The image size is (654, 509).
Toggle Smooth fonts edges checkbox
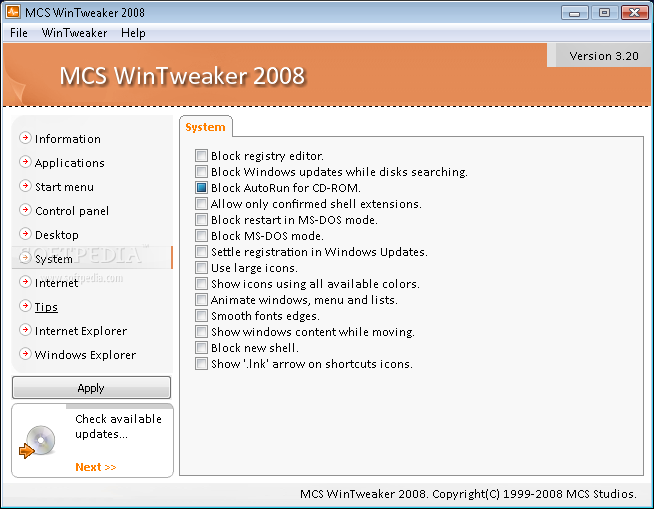(x=201, y=315)
